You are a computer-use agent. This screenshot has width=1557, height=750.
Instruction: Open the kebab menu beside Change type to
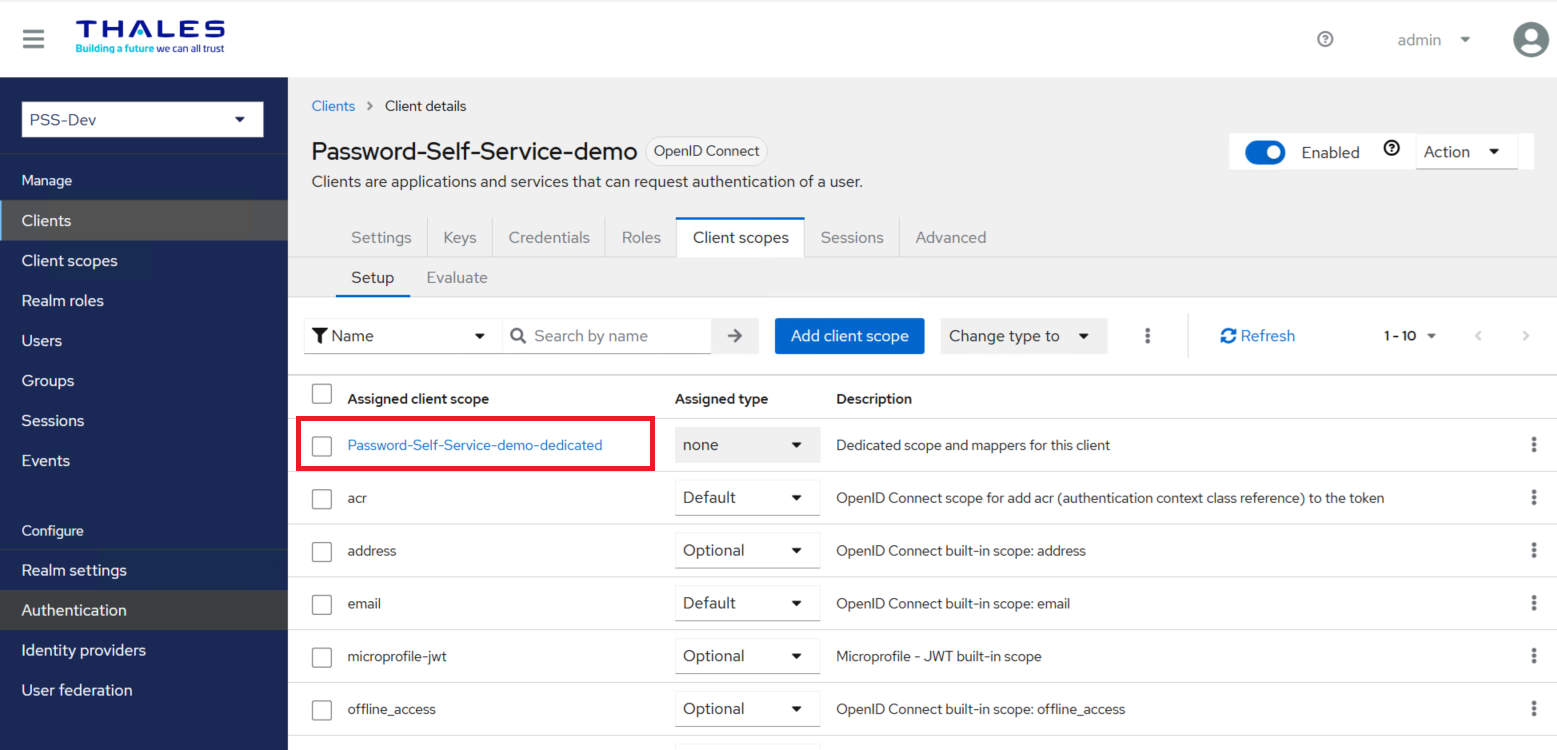1147,336
